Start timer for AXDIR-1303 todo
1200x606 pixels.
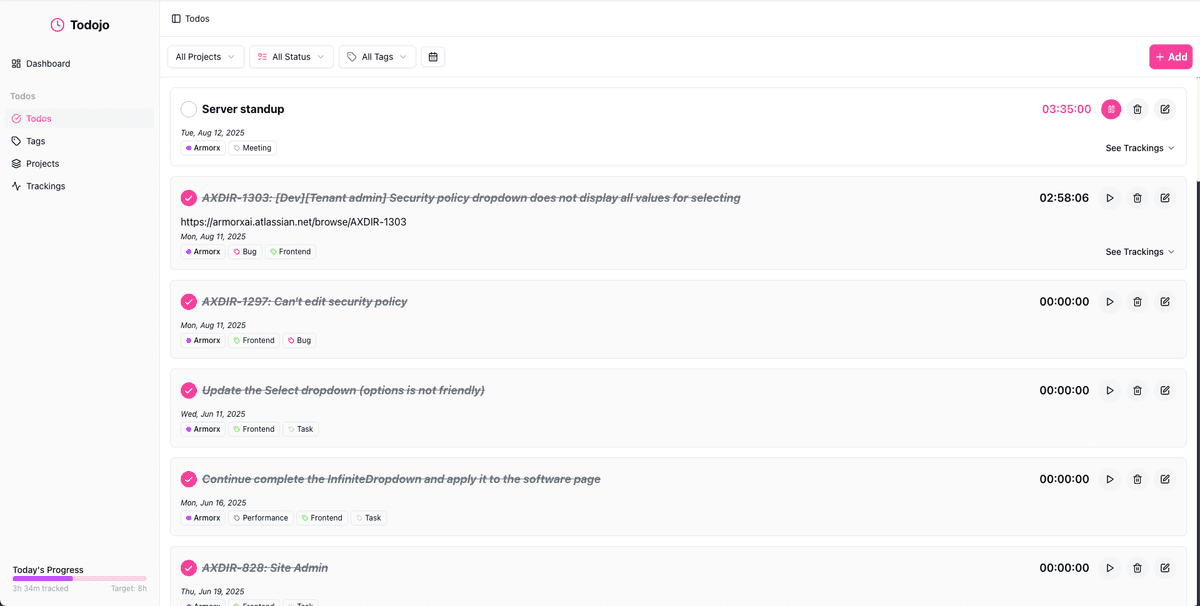click(1109, 198)
